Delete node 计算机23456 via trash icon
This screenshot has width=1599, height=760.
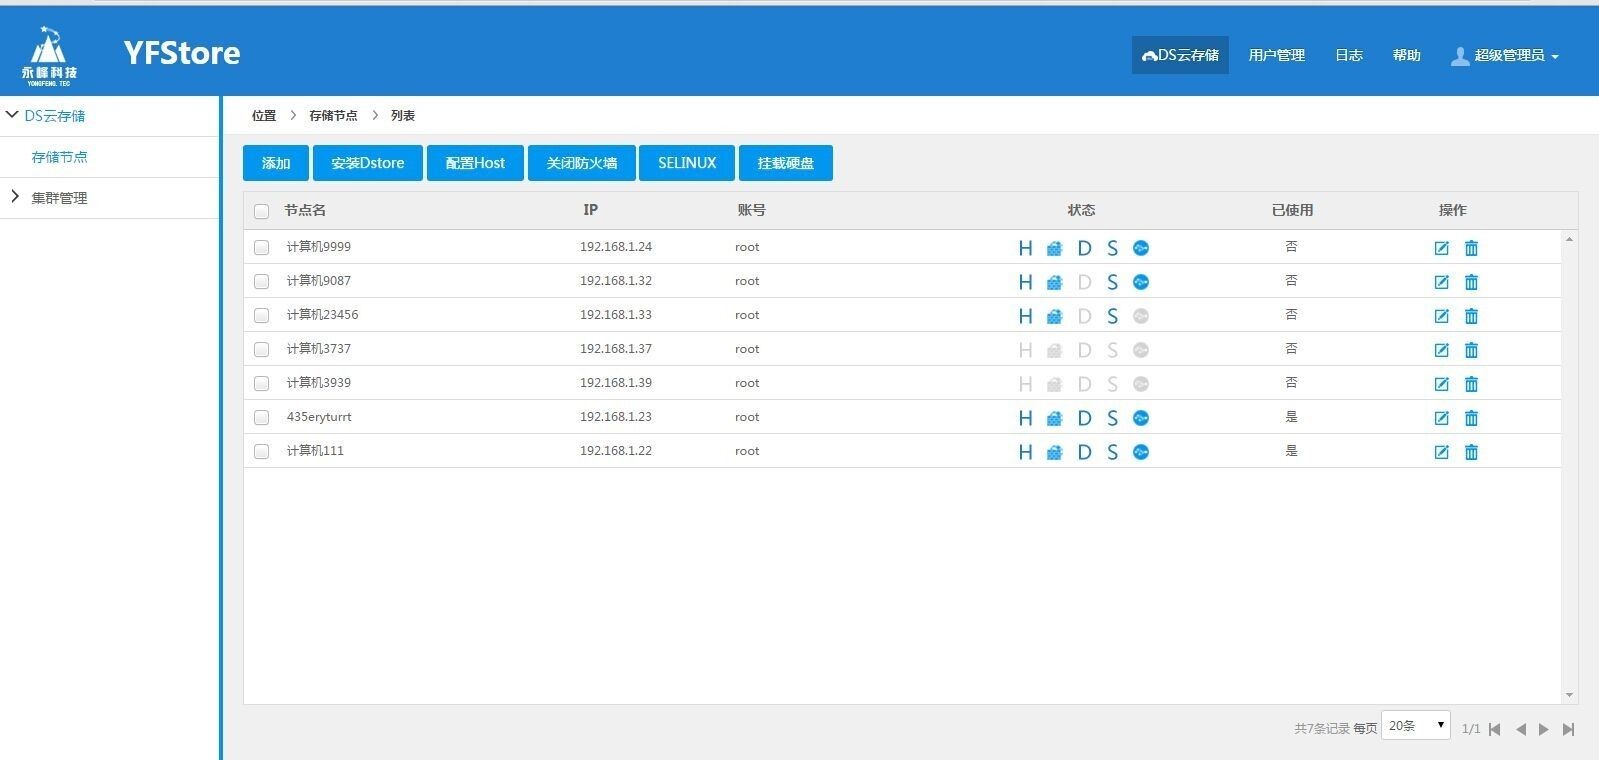coord(1471,316)
